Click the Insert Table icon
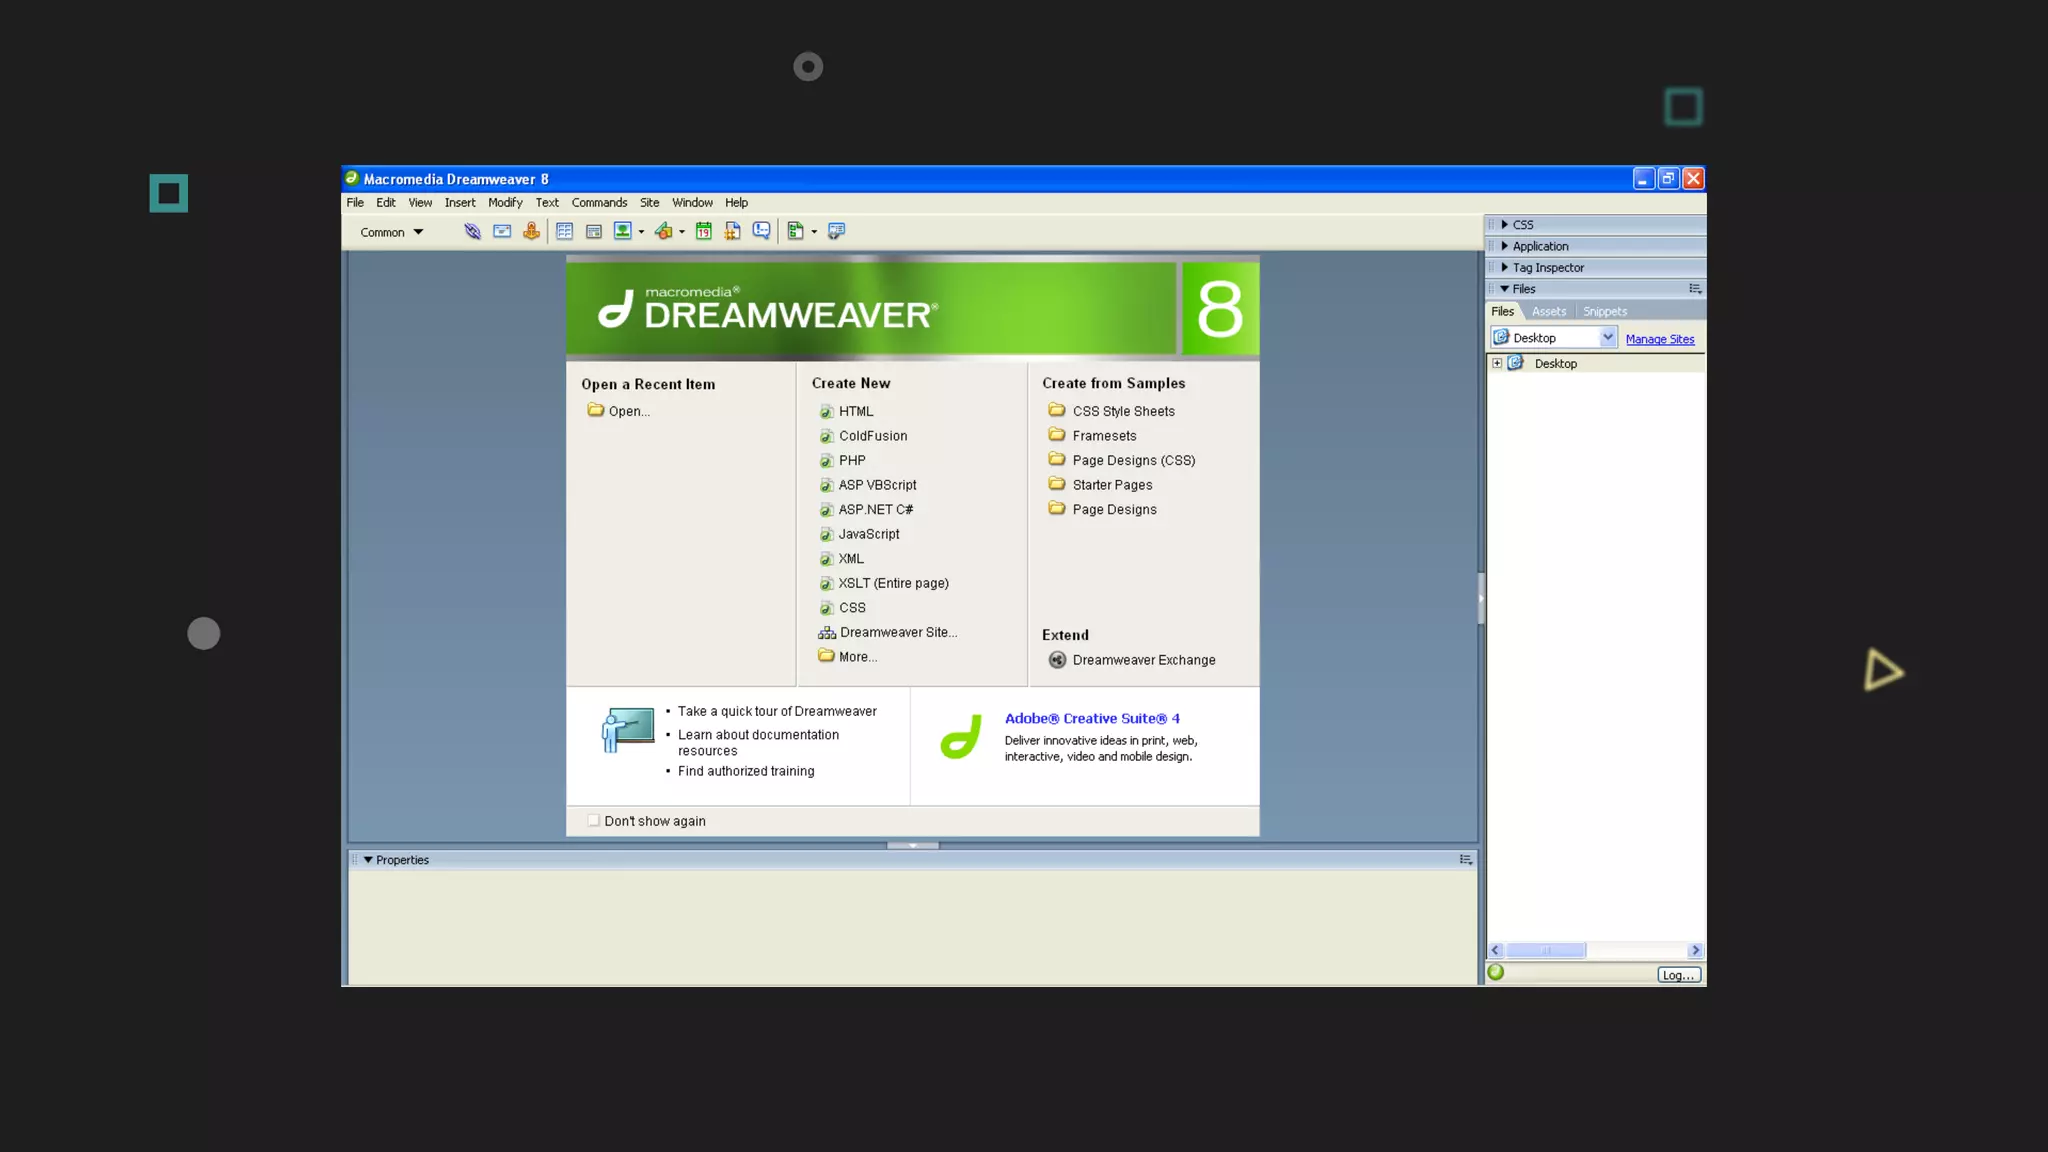The image size is (2048, 1152). pos(564,231)
